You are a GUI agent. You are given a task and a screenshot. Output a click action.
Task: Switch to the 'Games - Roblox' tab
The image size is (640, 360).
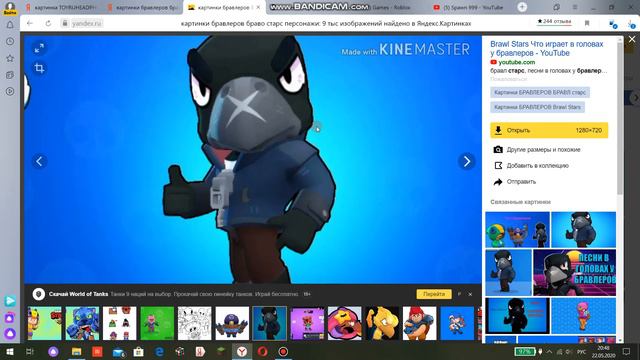[x=391, y=7]
